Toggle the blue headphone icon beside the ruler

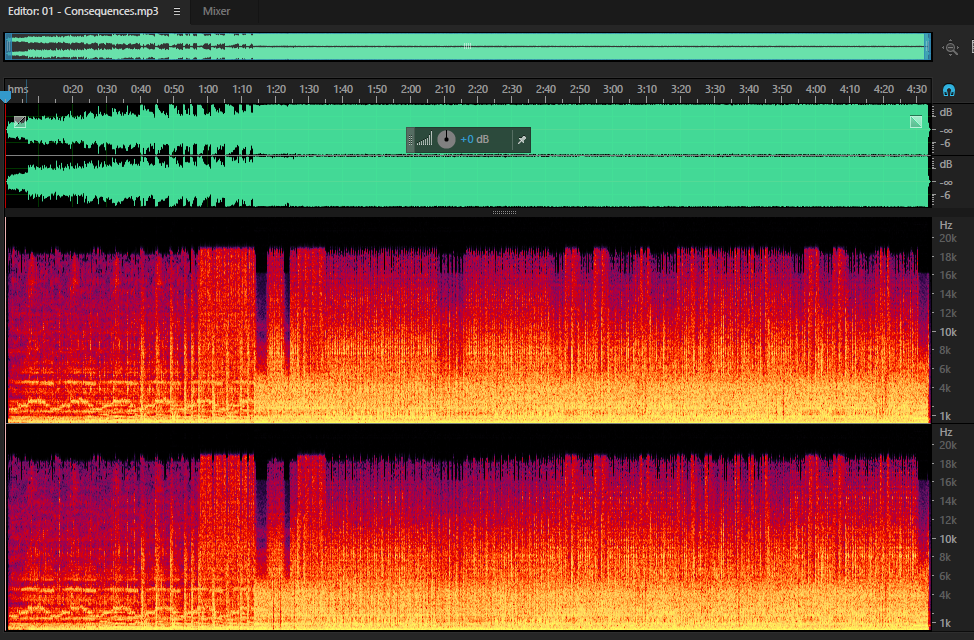tap(949, 91)
